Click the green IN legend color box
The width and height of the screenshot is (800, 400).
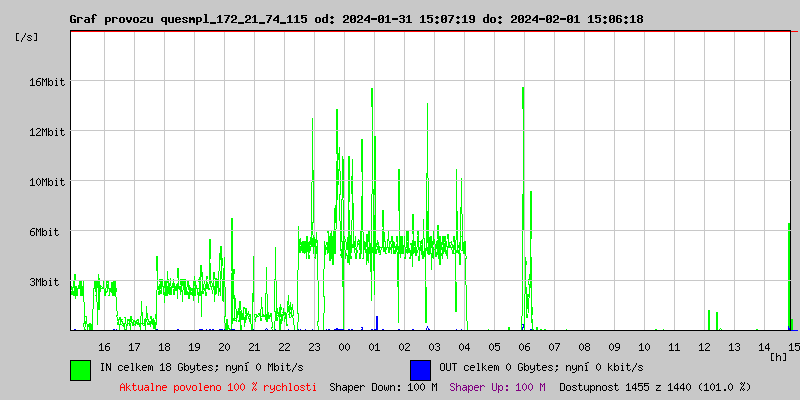tap(80, 369)
